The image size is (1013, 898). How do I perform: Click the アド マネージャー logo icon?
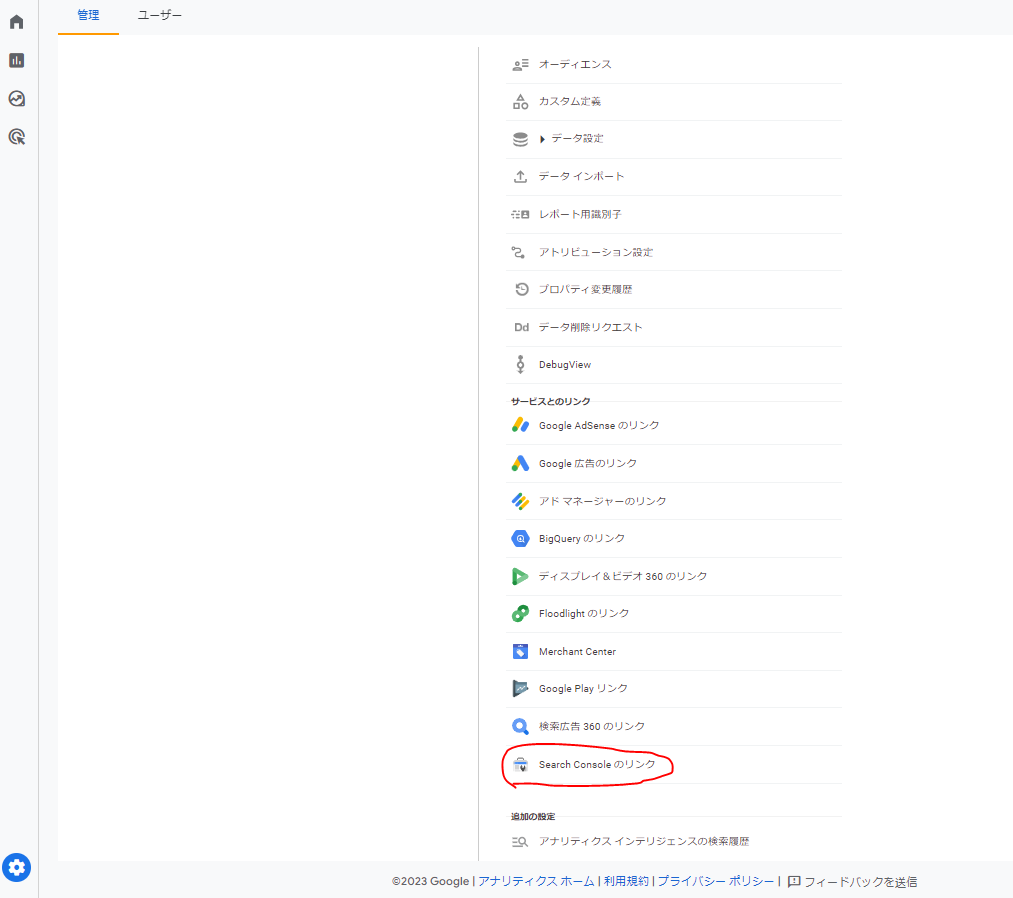[520, 501]
